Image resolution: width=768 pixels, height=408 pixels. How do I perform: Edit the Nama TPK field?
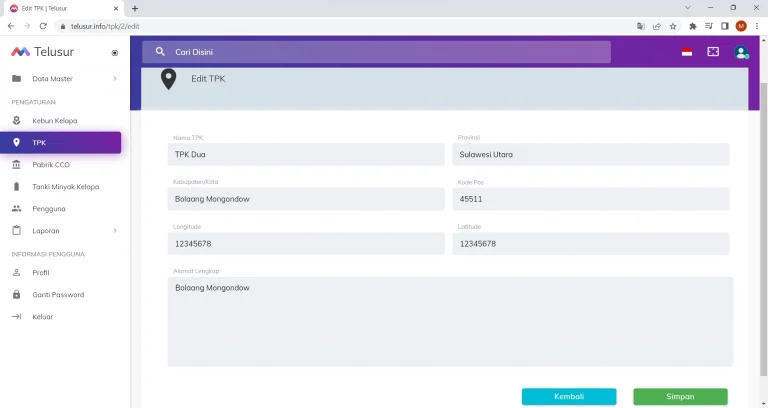coord(306,154)
